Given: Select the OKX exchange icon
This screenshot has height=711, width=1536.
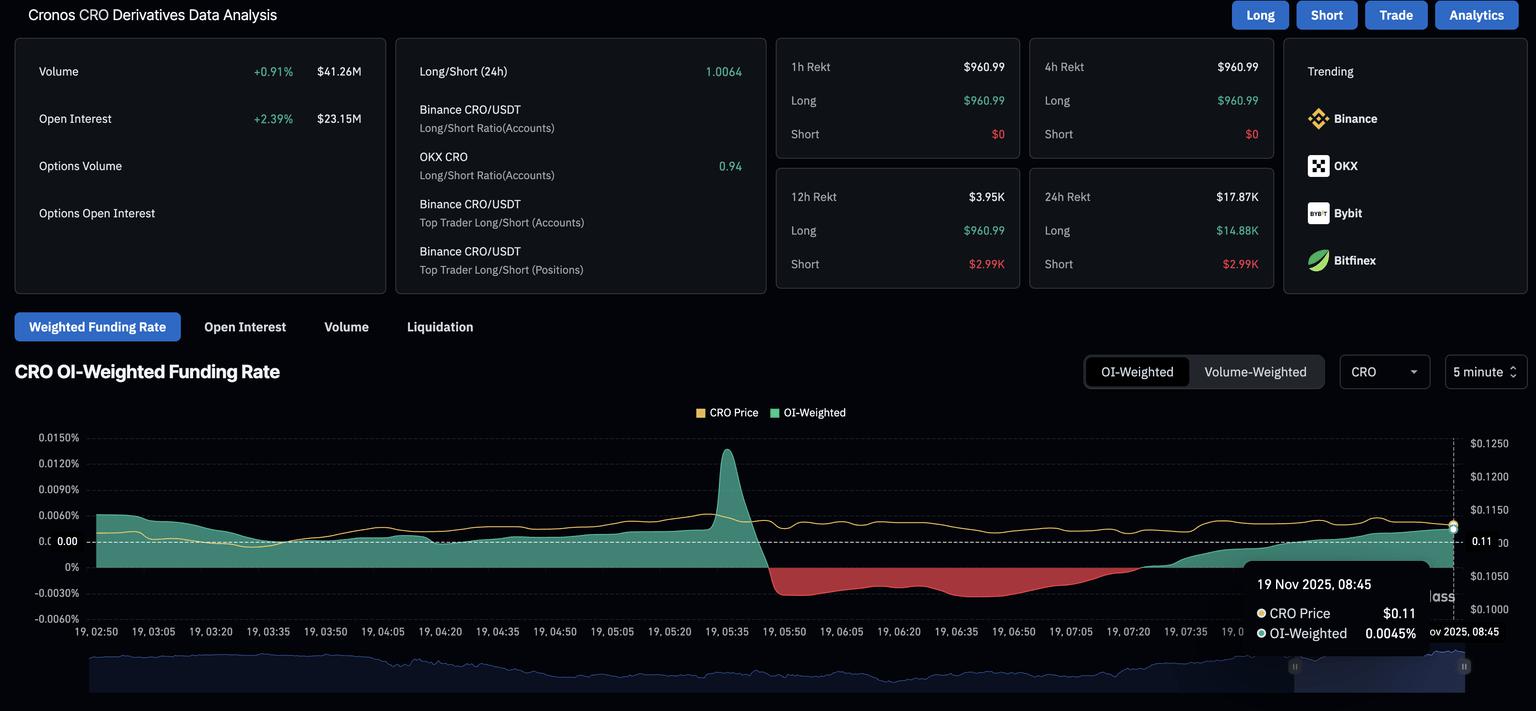Looking at the screenshot, I should click(x=1316, y=164).
